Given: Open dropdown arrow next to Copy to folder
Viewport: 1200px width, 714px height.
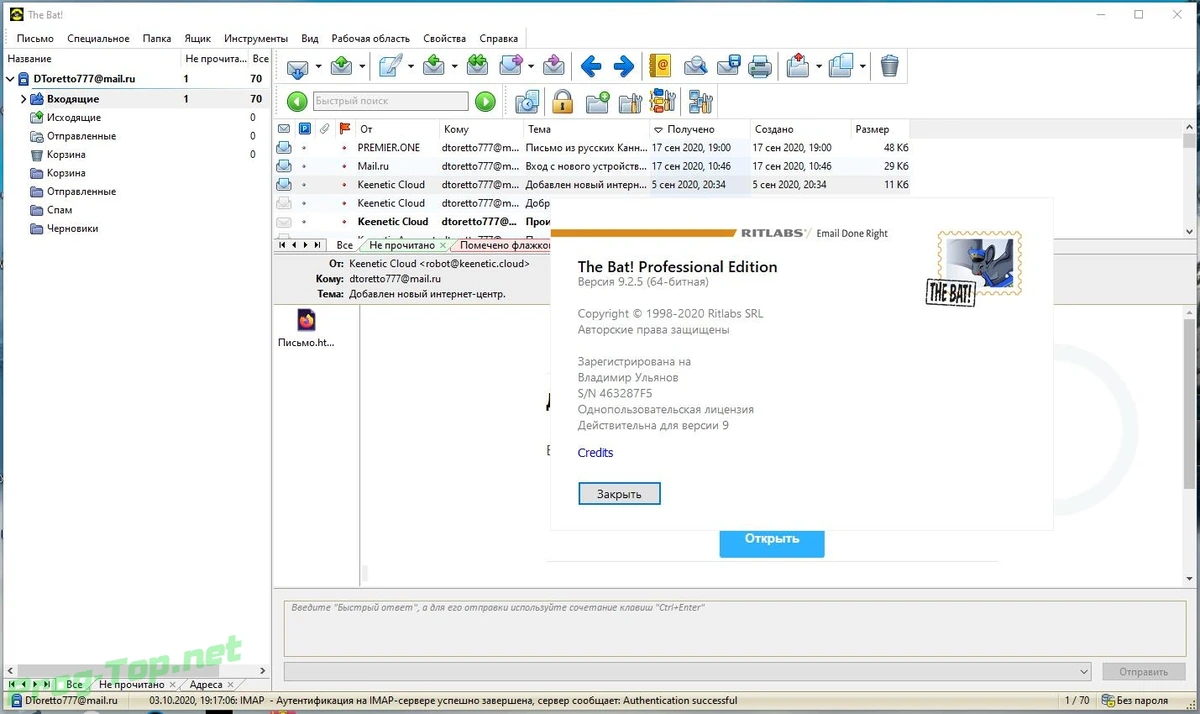Looking at the screenshot, I should [x=863, y=68].
